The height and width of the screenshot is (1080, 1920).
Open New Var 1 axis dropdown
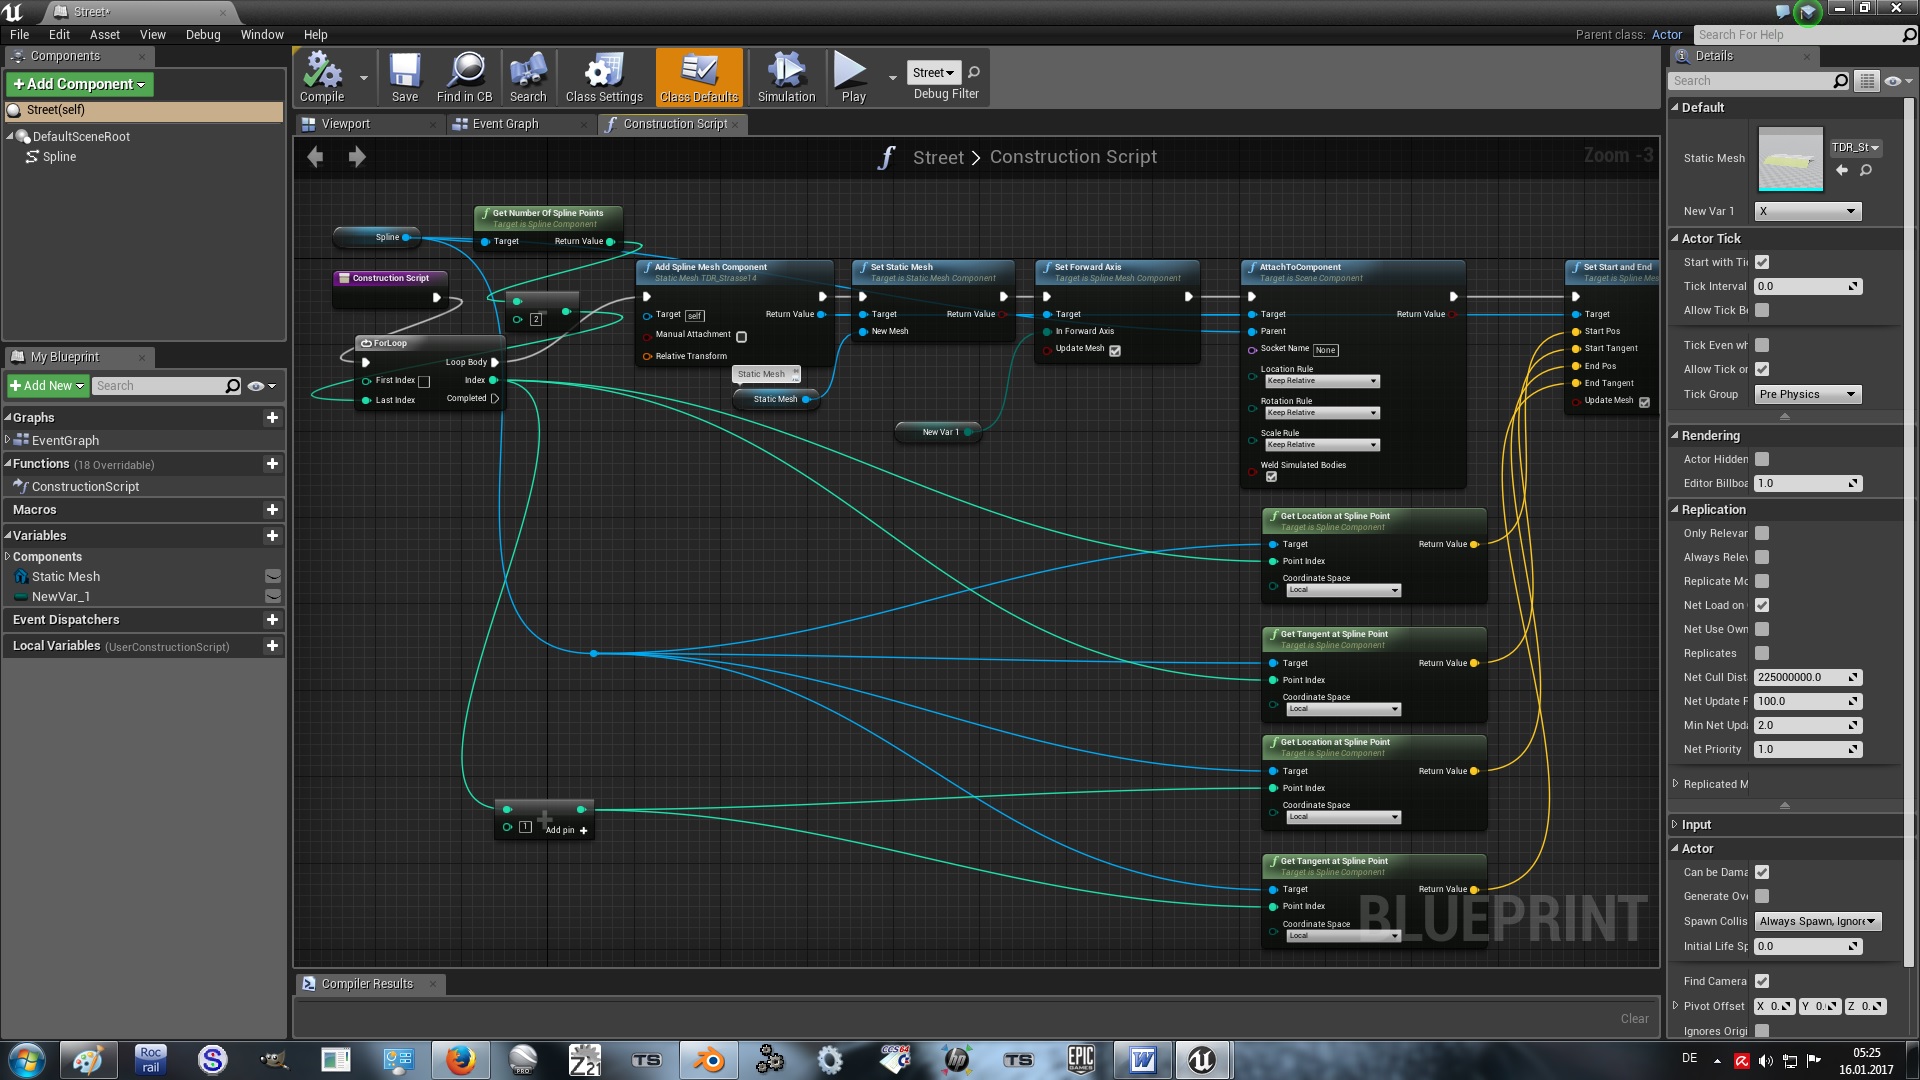pyautogui.click(x=1808, y=211)
